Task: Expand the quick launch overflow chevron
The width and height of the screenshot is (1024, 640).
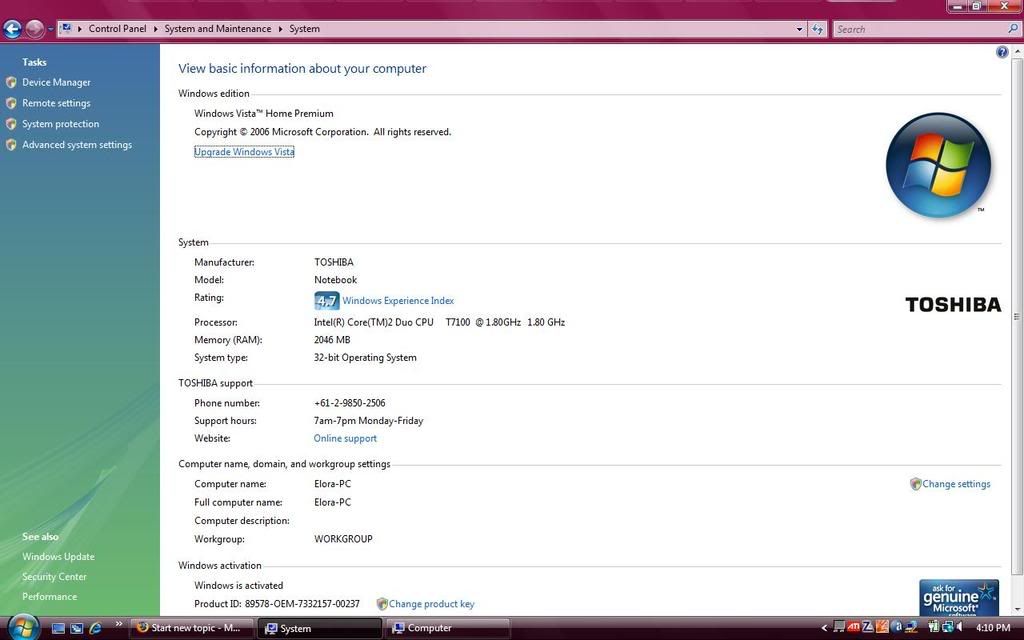Action: tap(118, 624)
